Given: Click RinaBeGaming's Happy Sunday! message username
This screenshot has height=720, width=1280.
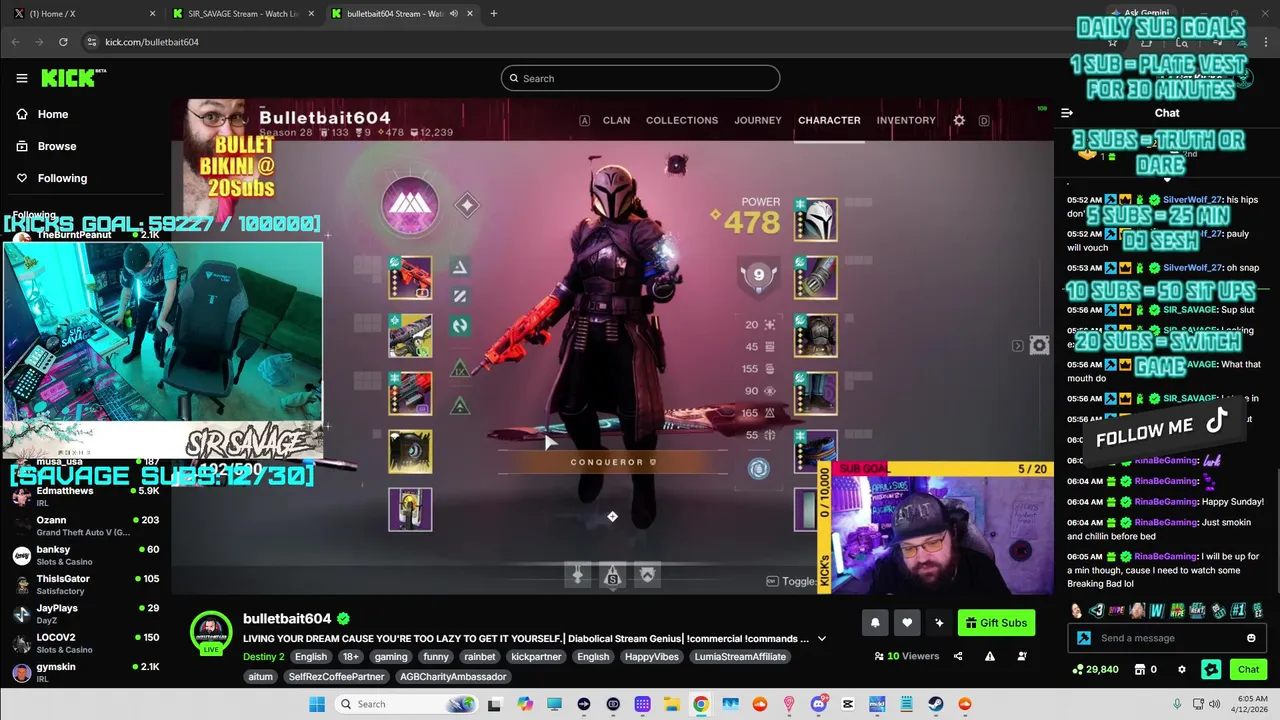Looking at the screenshot, I should coord(1166,502).
